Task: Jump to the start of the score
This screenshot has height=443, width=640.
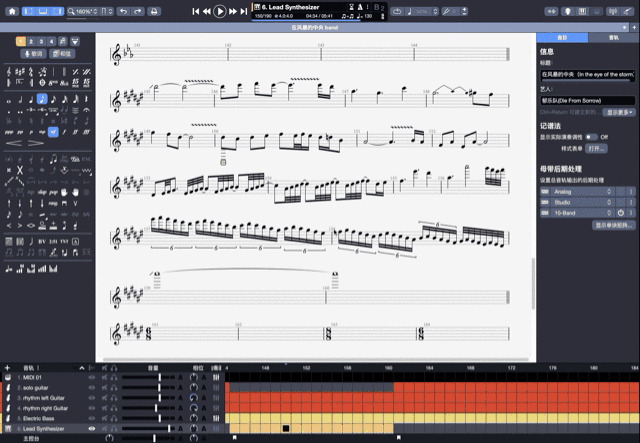Action: [x=195, y=11]
